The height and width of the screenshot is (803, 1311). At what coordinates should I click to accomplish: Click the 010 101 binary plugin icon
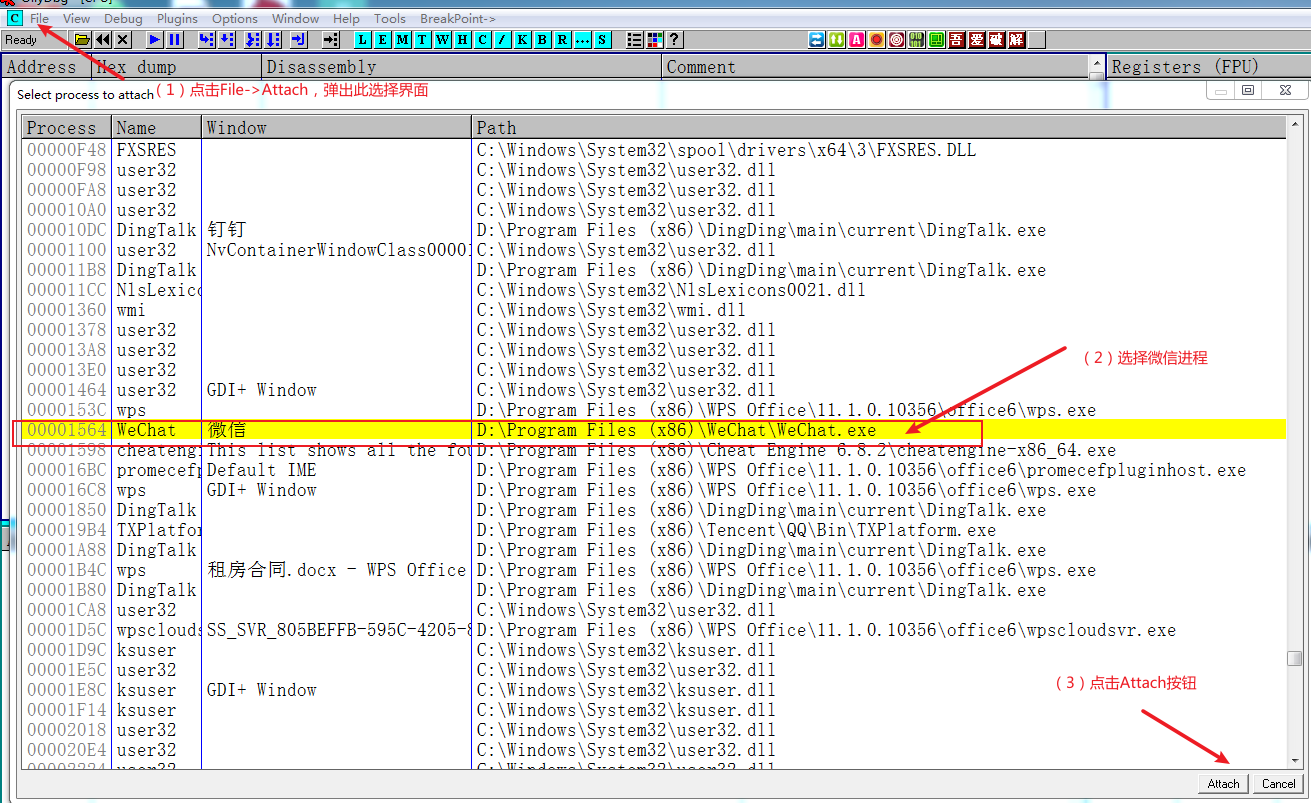pyautogui.click(x=916, y=40)
